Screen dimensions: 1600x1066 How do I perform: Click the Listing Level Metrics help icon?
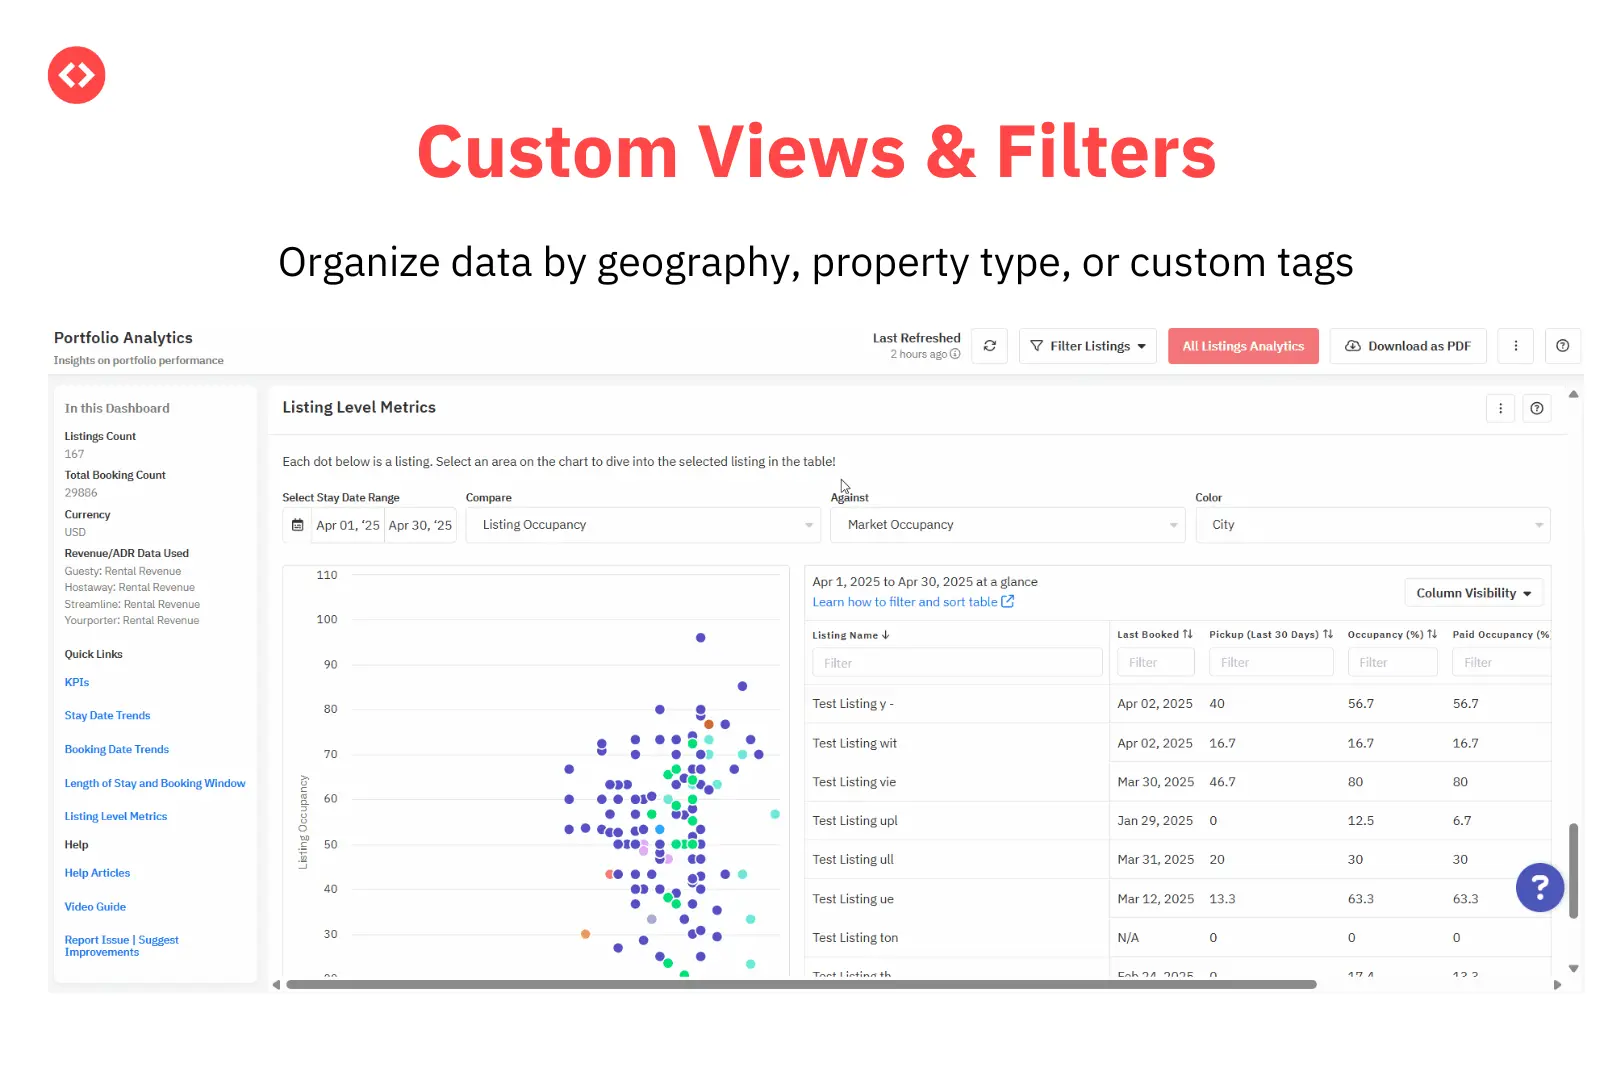1537,408
